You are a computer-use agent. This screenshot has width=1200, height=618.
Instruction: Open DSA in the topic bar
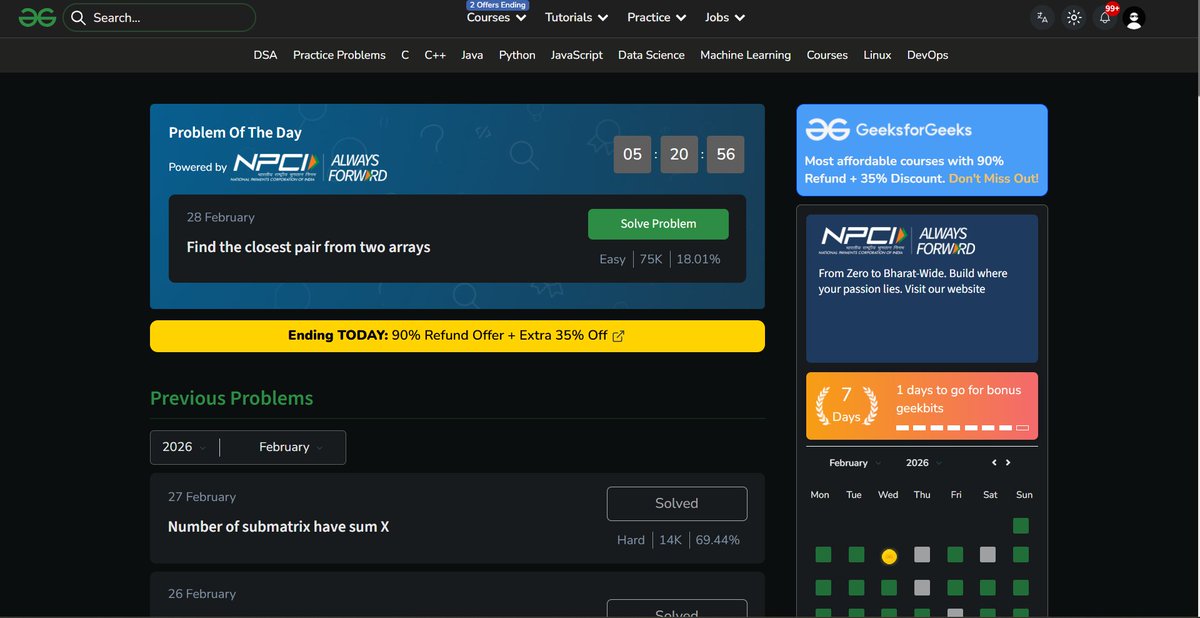pos(265,55)
